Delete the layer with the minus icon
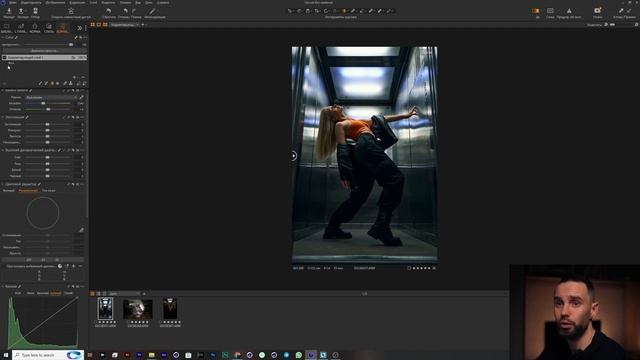This screenshot has width=640, height=360. [83, 77]
